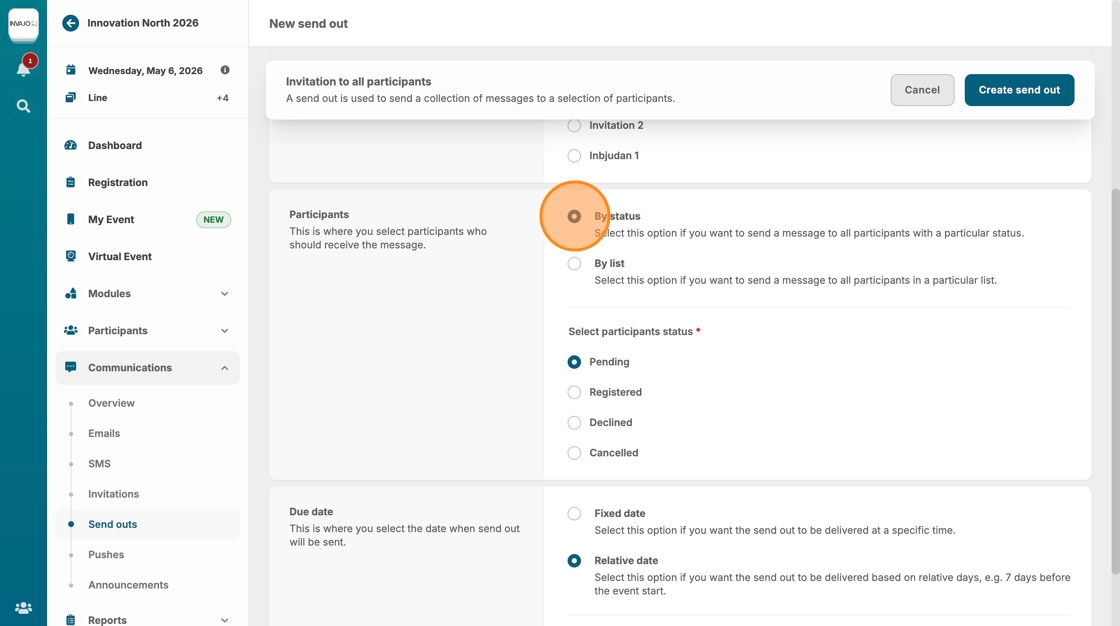Open the notifications bell icon
The width and height of the screenshot is (1120, 626).
coord(23,69)
